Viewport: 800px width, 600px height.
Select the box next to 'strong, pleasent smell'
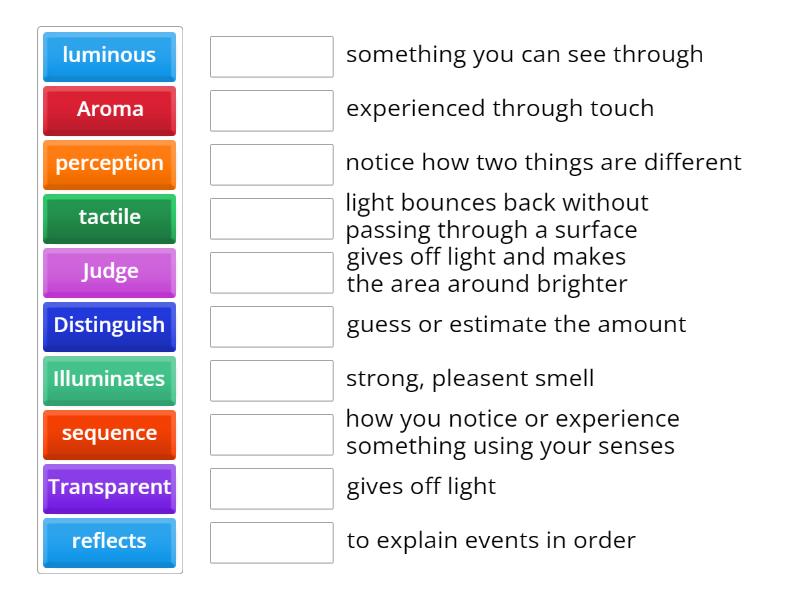tap(271, 379)
